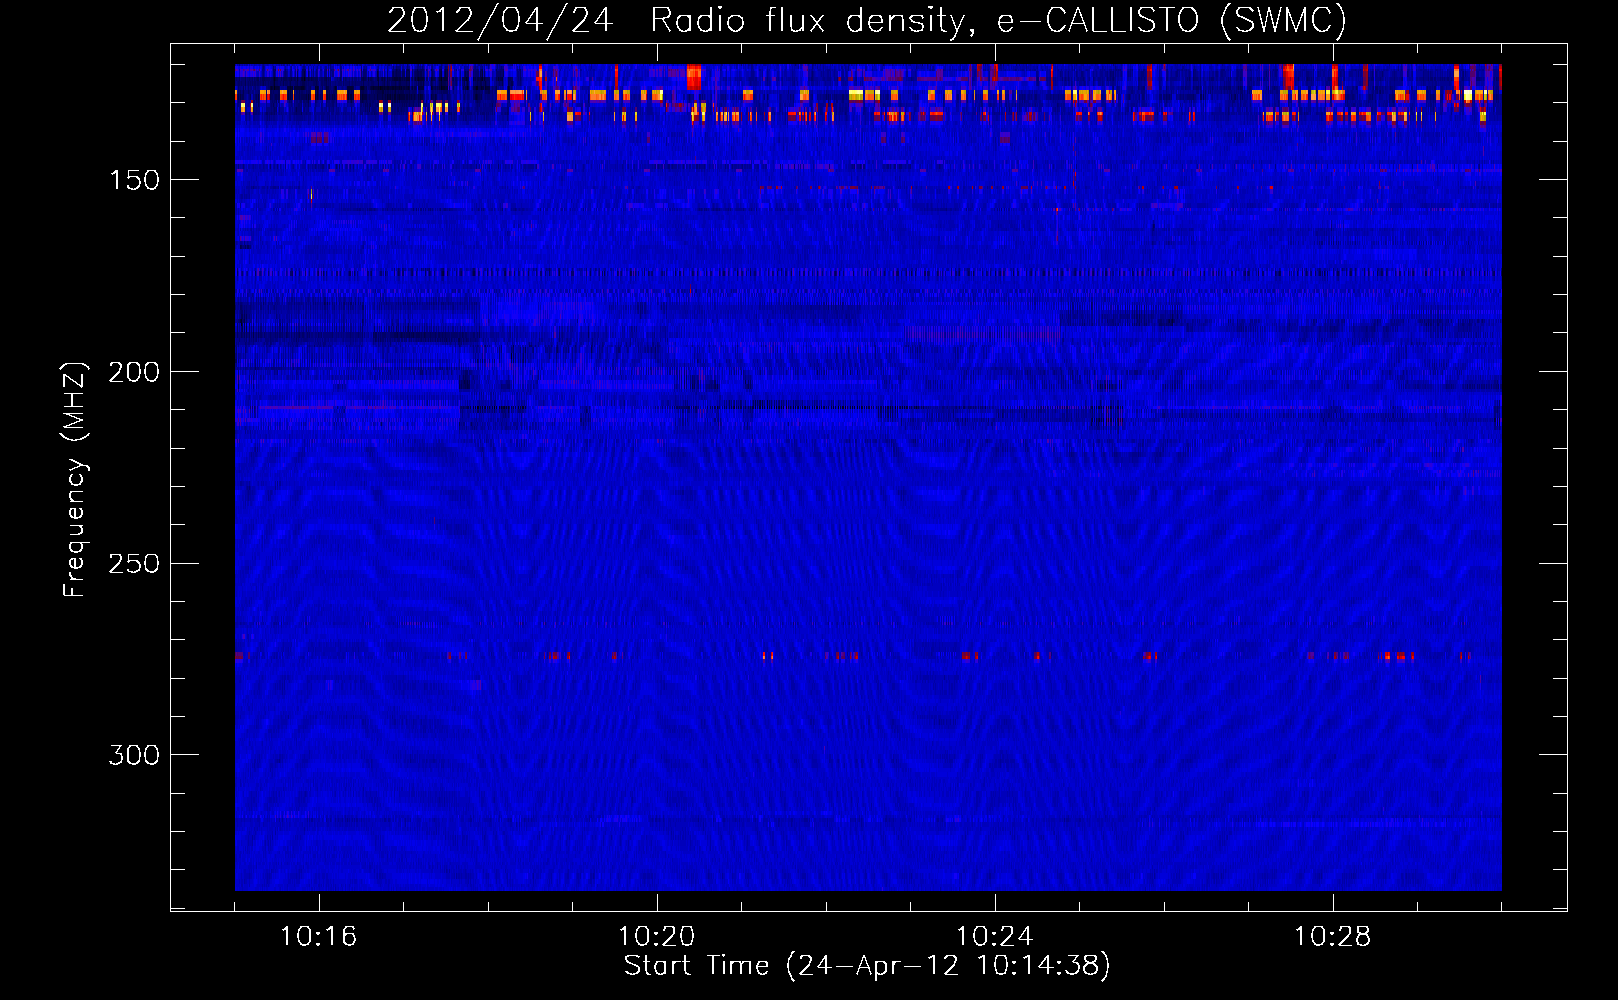The image size is (1618, 1000).
Task: Click the "Frequency (MHZ)" axis label
Action: (x=75, y=479)
